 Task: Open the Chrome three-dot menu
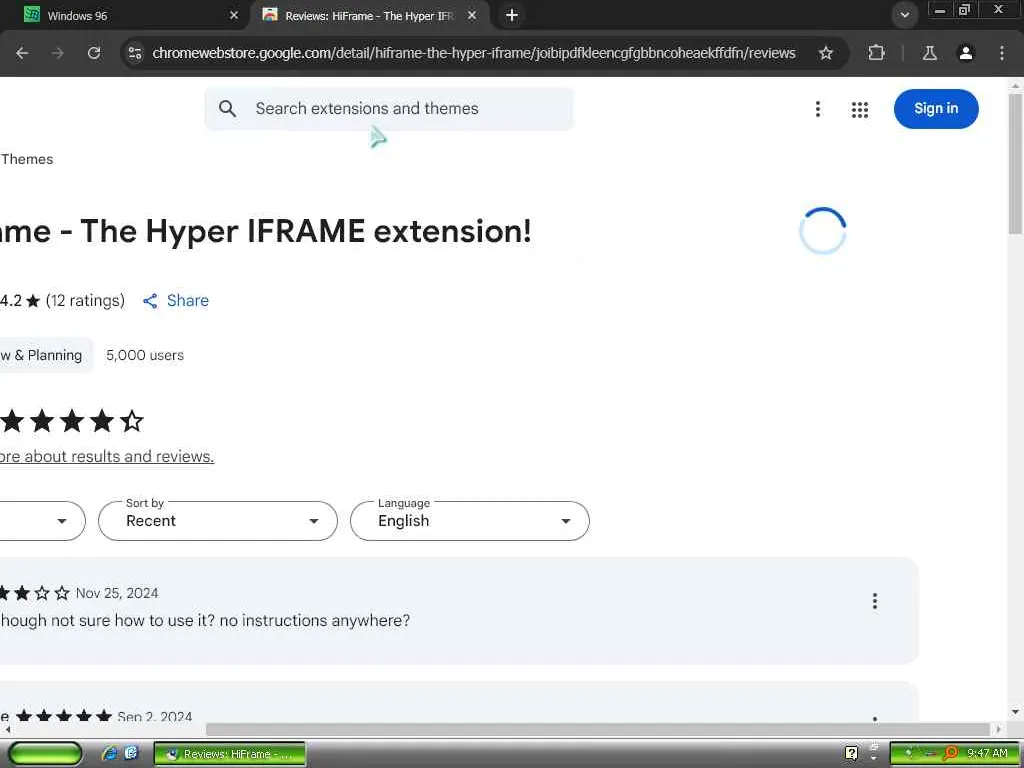1002,53
